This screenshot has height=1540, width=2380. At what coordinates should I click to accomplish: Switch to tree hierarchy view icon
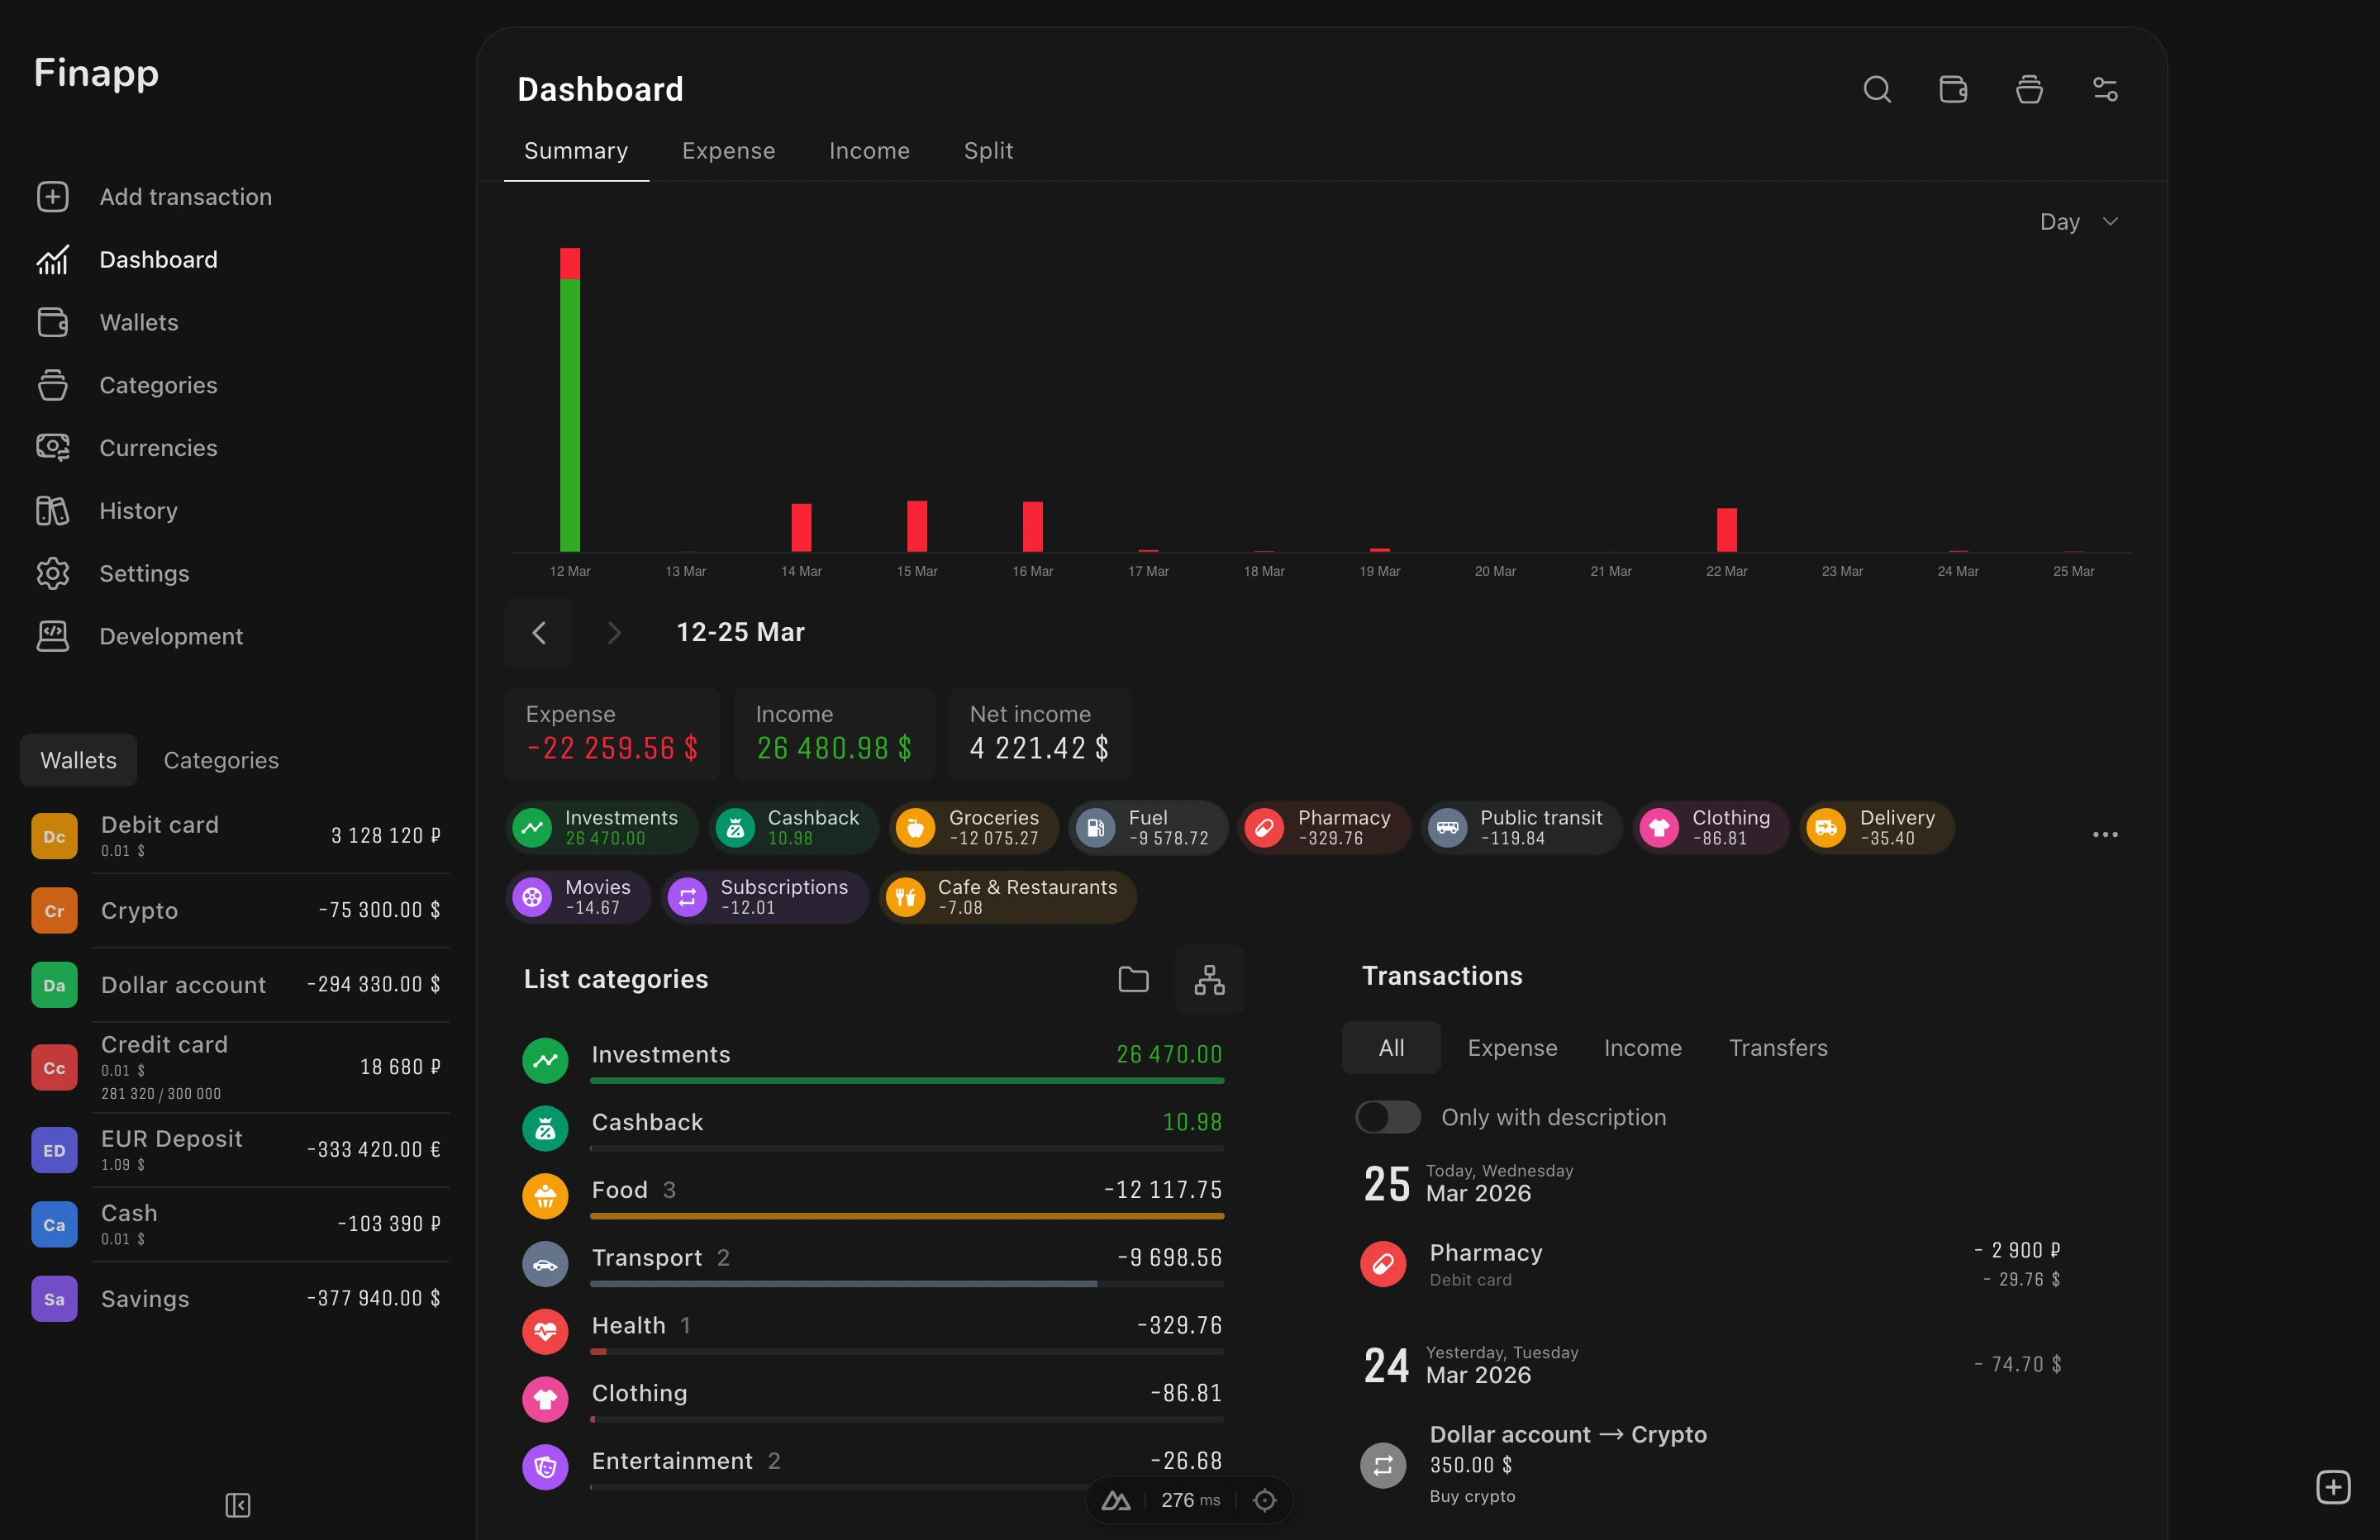[1209, 980]
